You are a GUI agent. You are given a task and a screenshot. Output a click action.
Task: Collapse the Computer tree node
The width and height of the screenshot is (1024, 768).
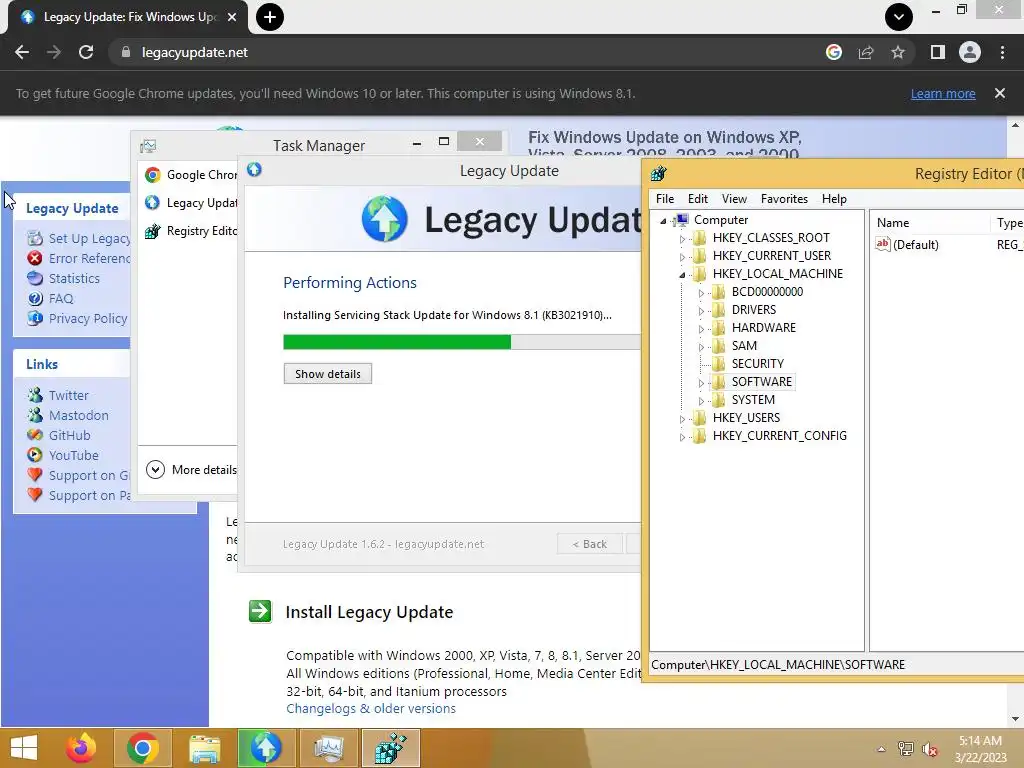(664, 221)
